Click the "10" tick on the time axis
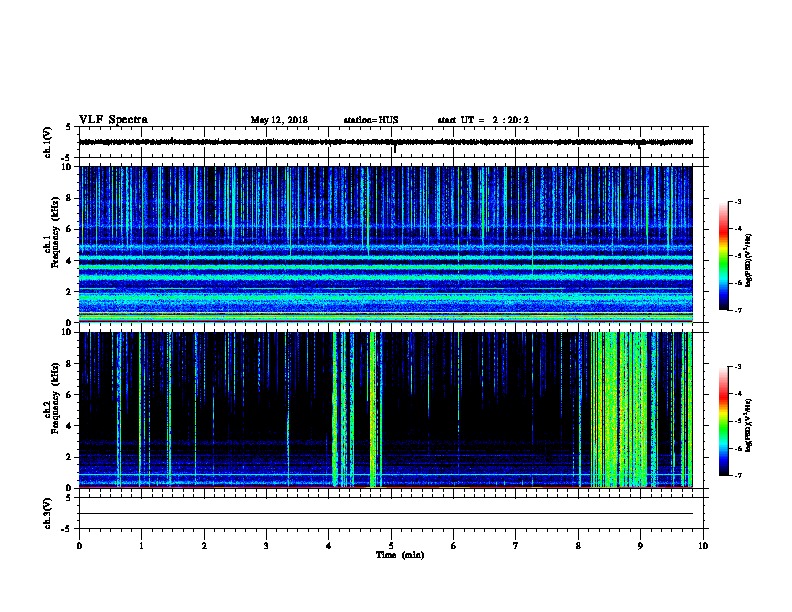The image size is (792, 612). (x=703, y=546)
